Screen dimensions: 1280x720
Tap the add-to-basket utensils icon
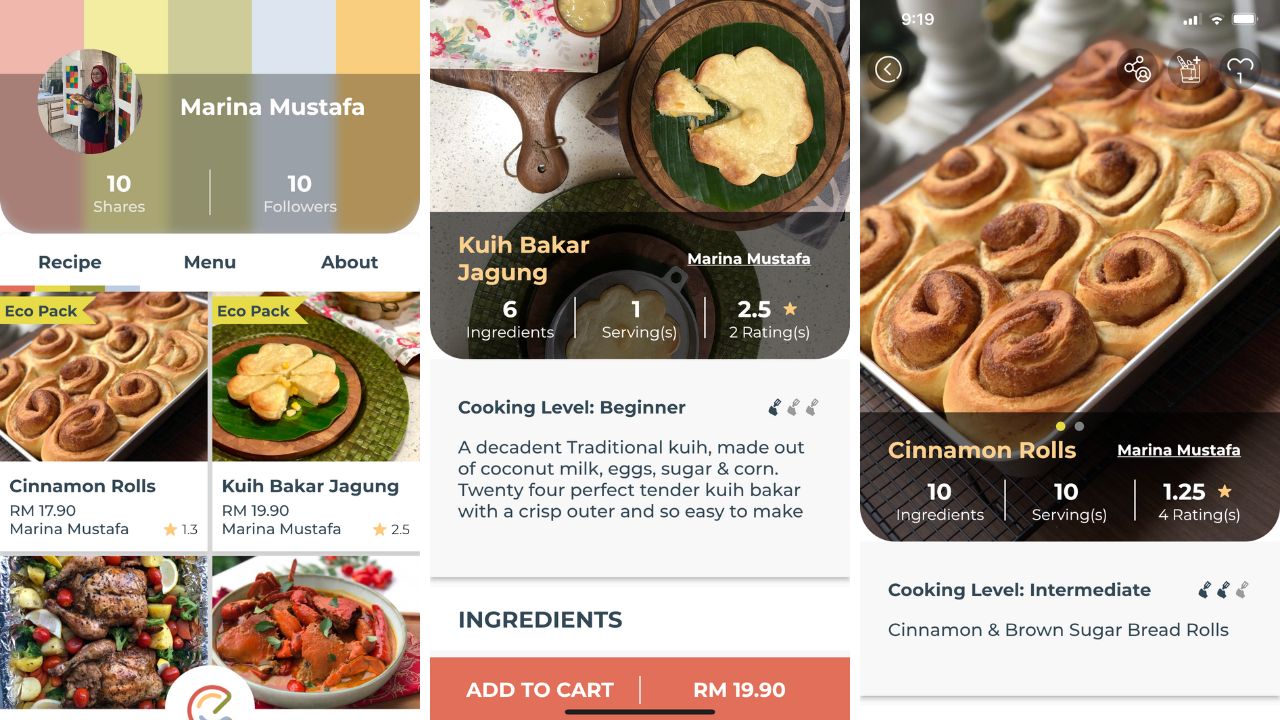[x=1189, y=69]
